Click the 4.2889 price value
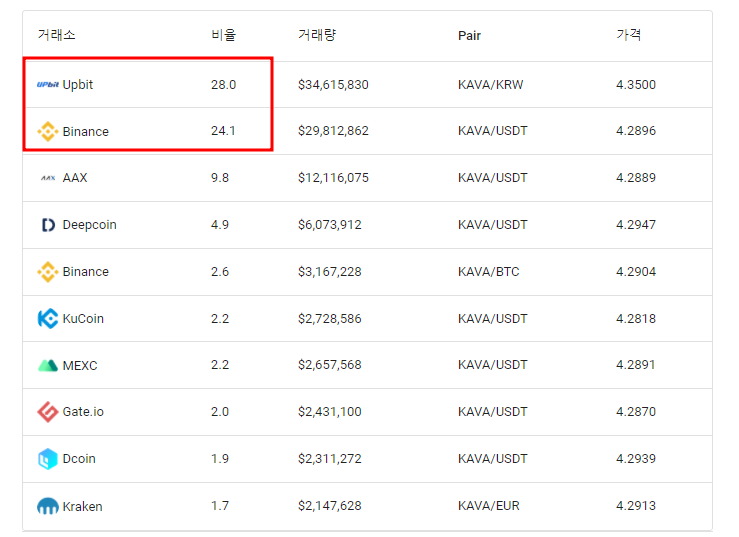Viewport: 739px width, 537px height. (636, 178)
